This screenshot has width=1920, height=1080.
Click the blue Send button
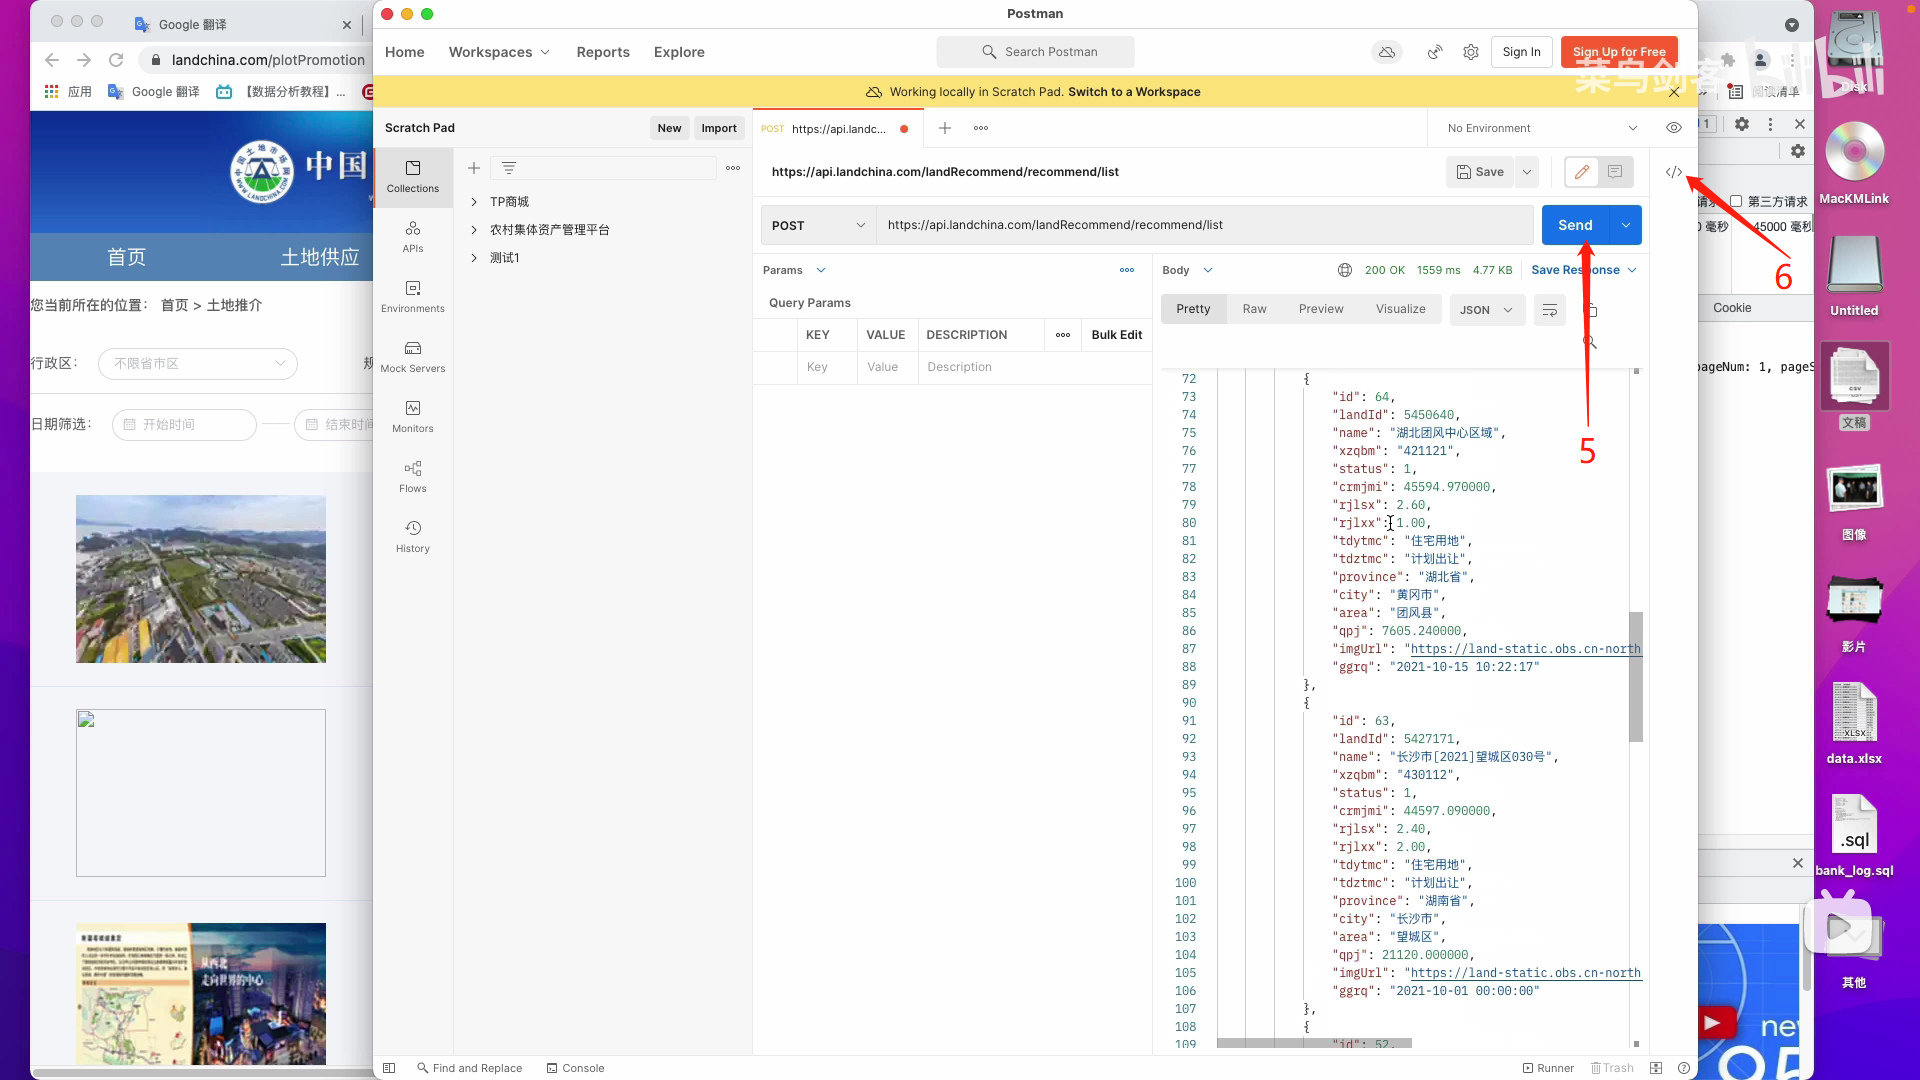[x=1575, y=225]
